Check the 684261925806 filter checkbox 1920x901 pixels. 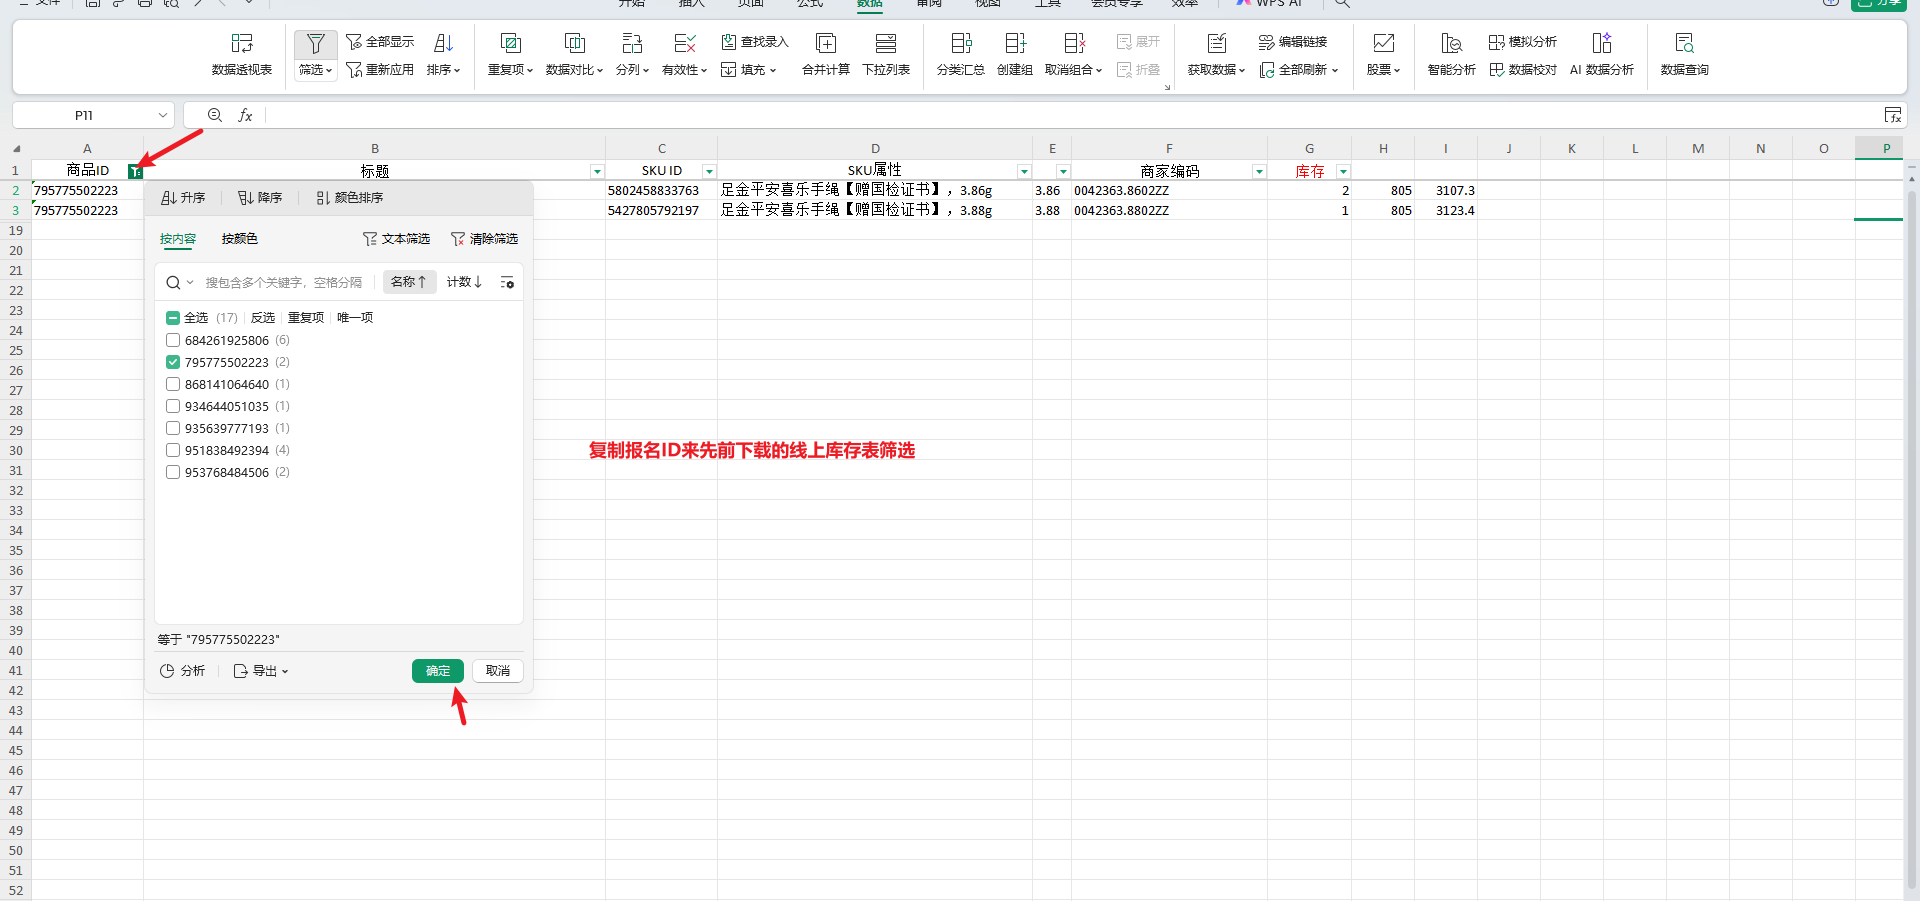(173, 341)
